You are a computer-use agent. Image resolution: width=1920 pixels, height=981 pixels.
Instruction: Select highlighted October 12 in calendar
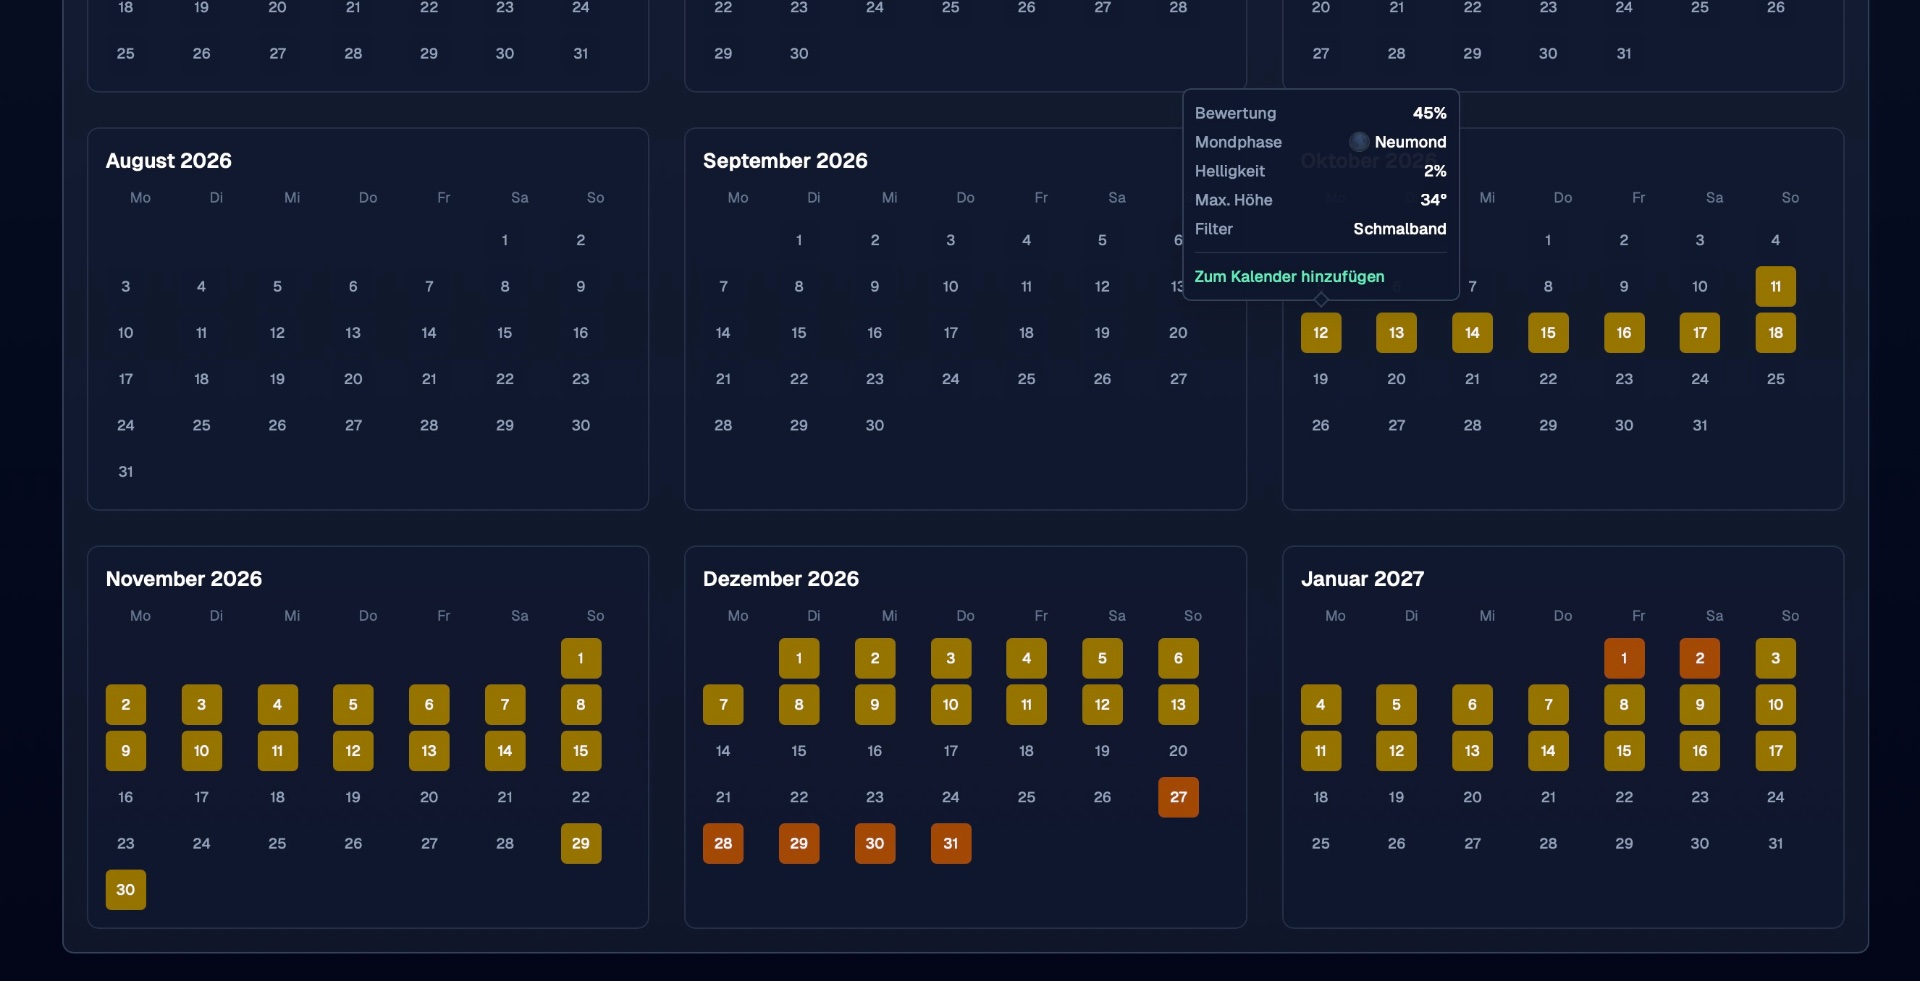tap(1320, 333)
